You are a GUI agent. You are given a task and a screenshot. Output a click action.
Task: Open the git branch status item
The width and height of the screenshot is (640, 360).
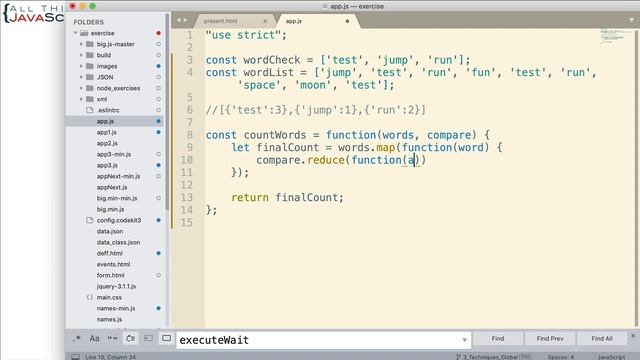(493, 357)
